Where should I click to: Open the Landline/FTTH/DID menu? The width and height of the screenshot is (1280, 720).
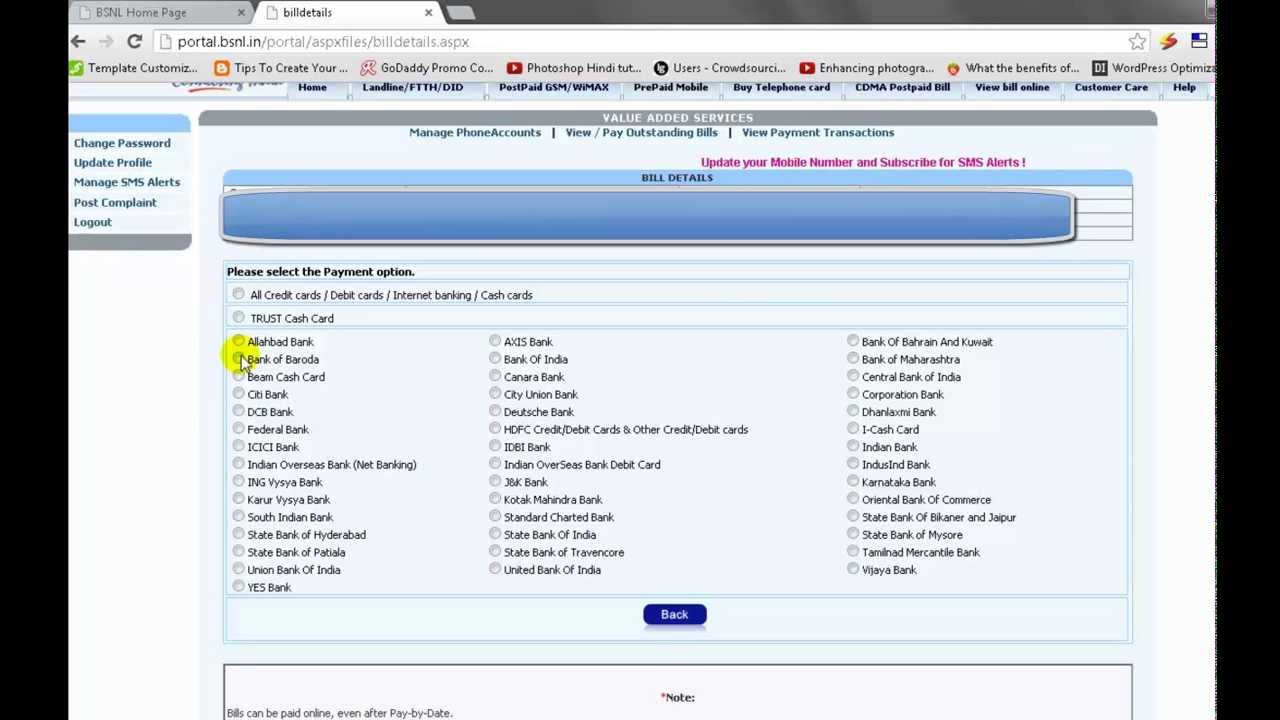[x=413, y=87]
